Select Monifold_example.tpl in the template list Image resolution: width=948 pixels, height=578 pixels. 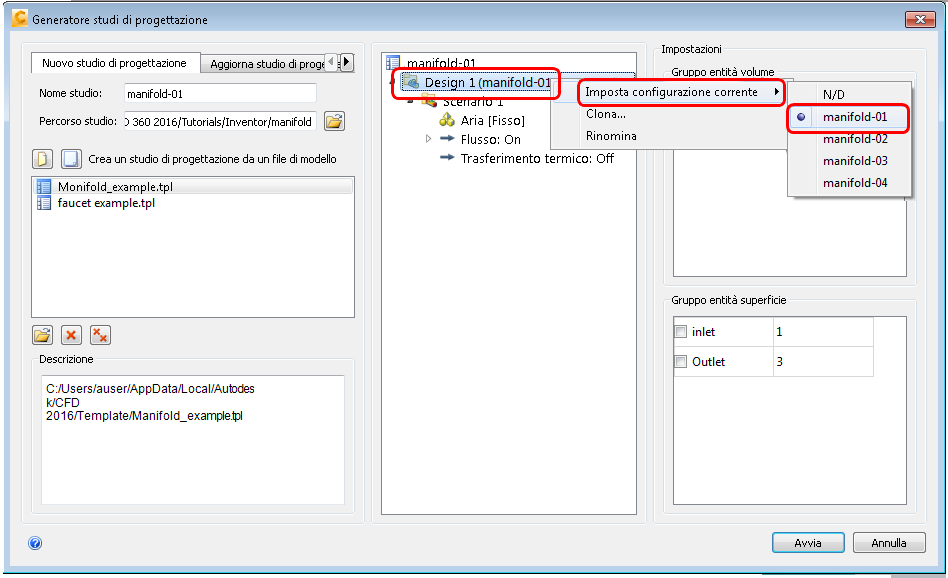[x=193, y=186]
